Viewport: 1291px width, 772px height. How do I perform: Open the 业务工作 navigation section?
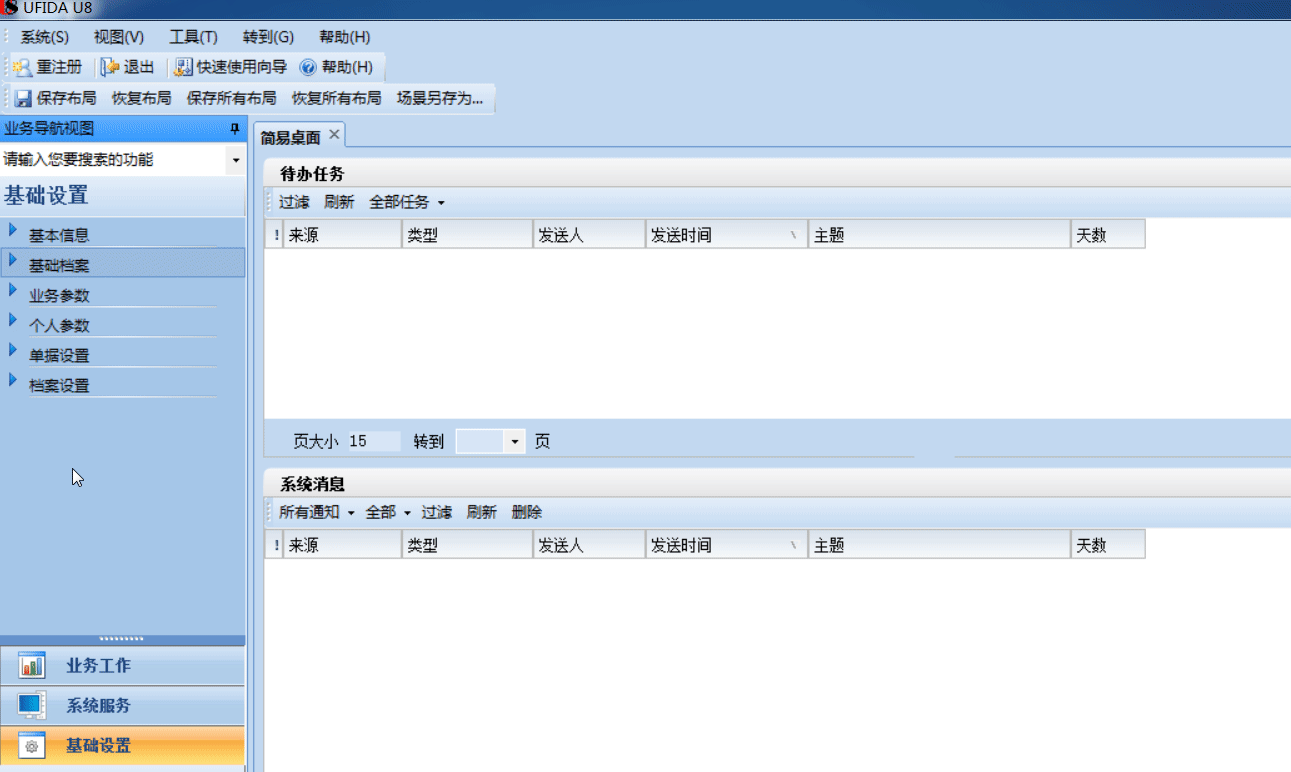pyautogui.click(x=122, y=666)
